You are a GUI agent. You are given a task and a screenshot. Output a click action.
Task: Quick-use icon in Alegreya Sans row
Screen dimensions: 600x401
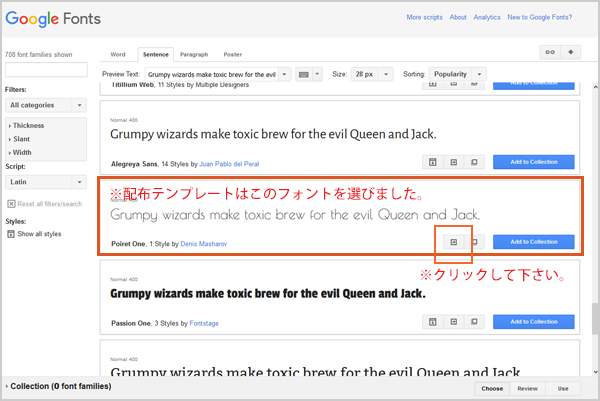coord(453,162)
